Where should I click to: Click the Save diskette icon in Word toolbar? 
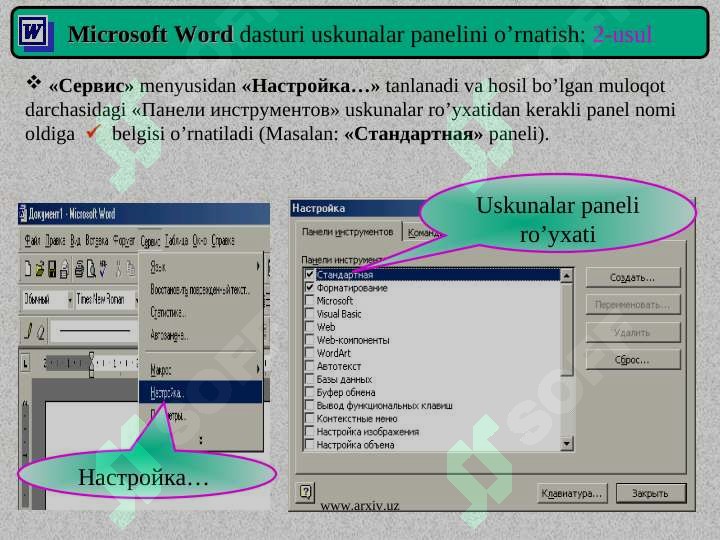click(x=52, y=269)
